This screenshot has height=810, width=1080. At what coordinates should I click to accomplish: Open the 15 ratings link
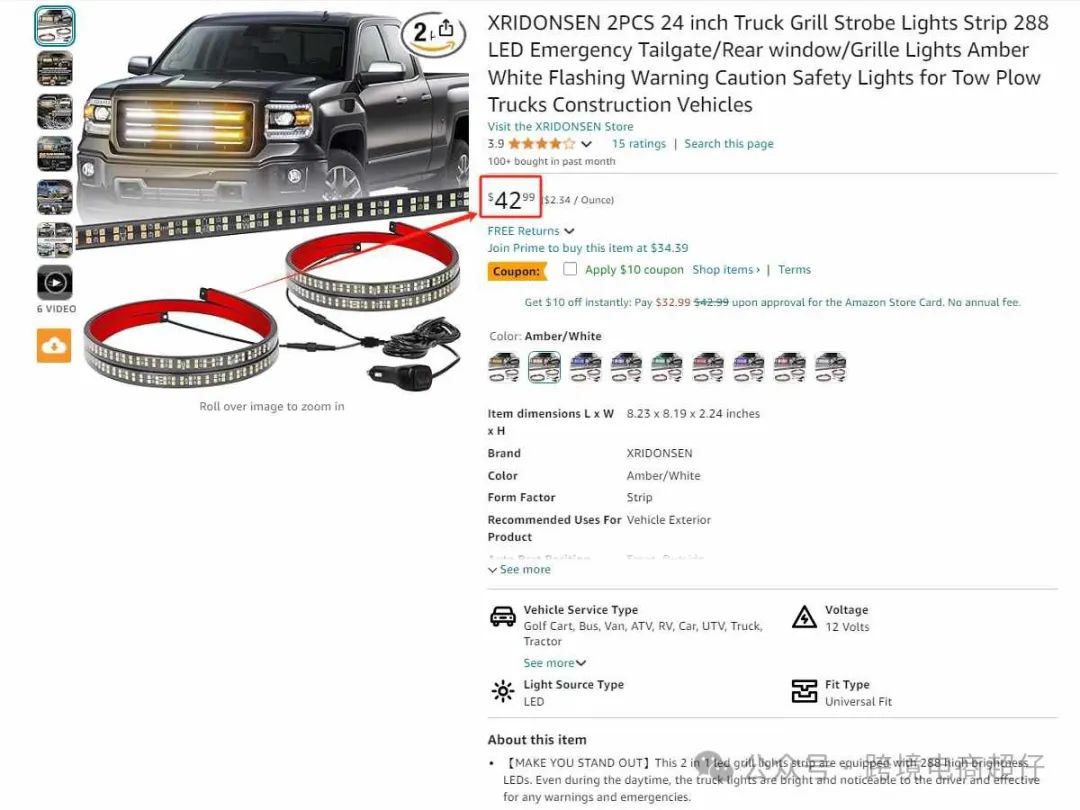coord(638,143)
